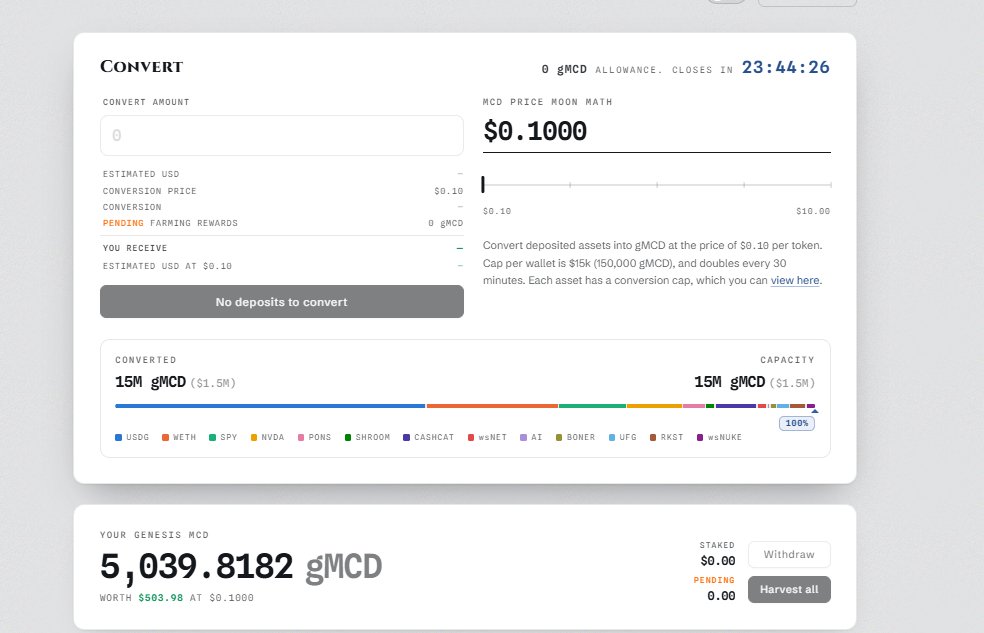Select the BONER olive legend marker
Screen dimensions: 984x633
click(559, 437)
